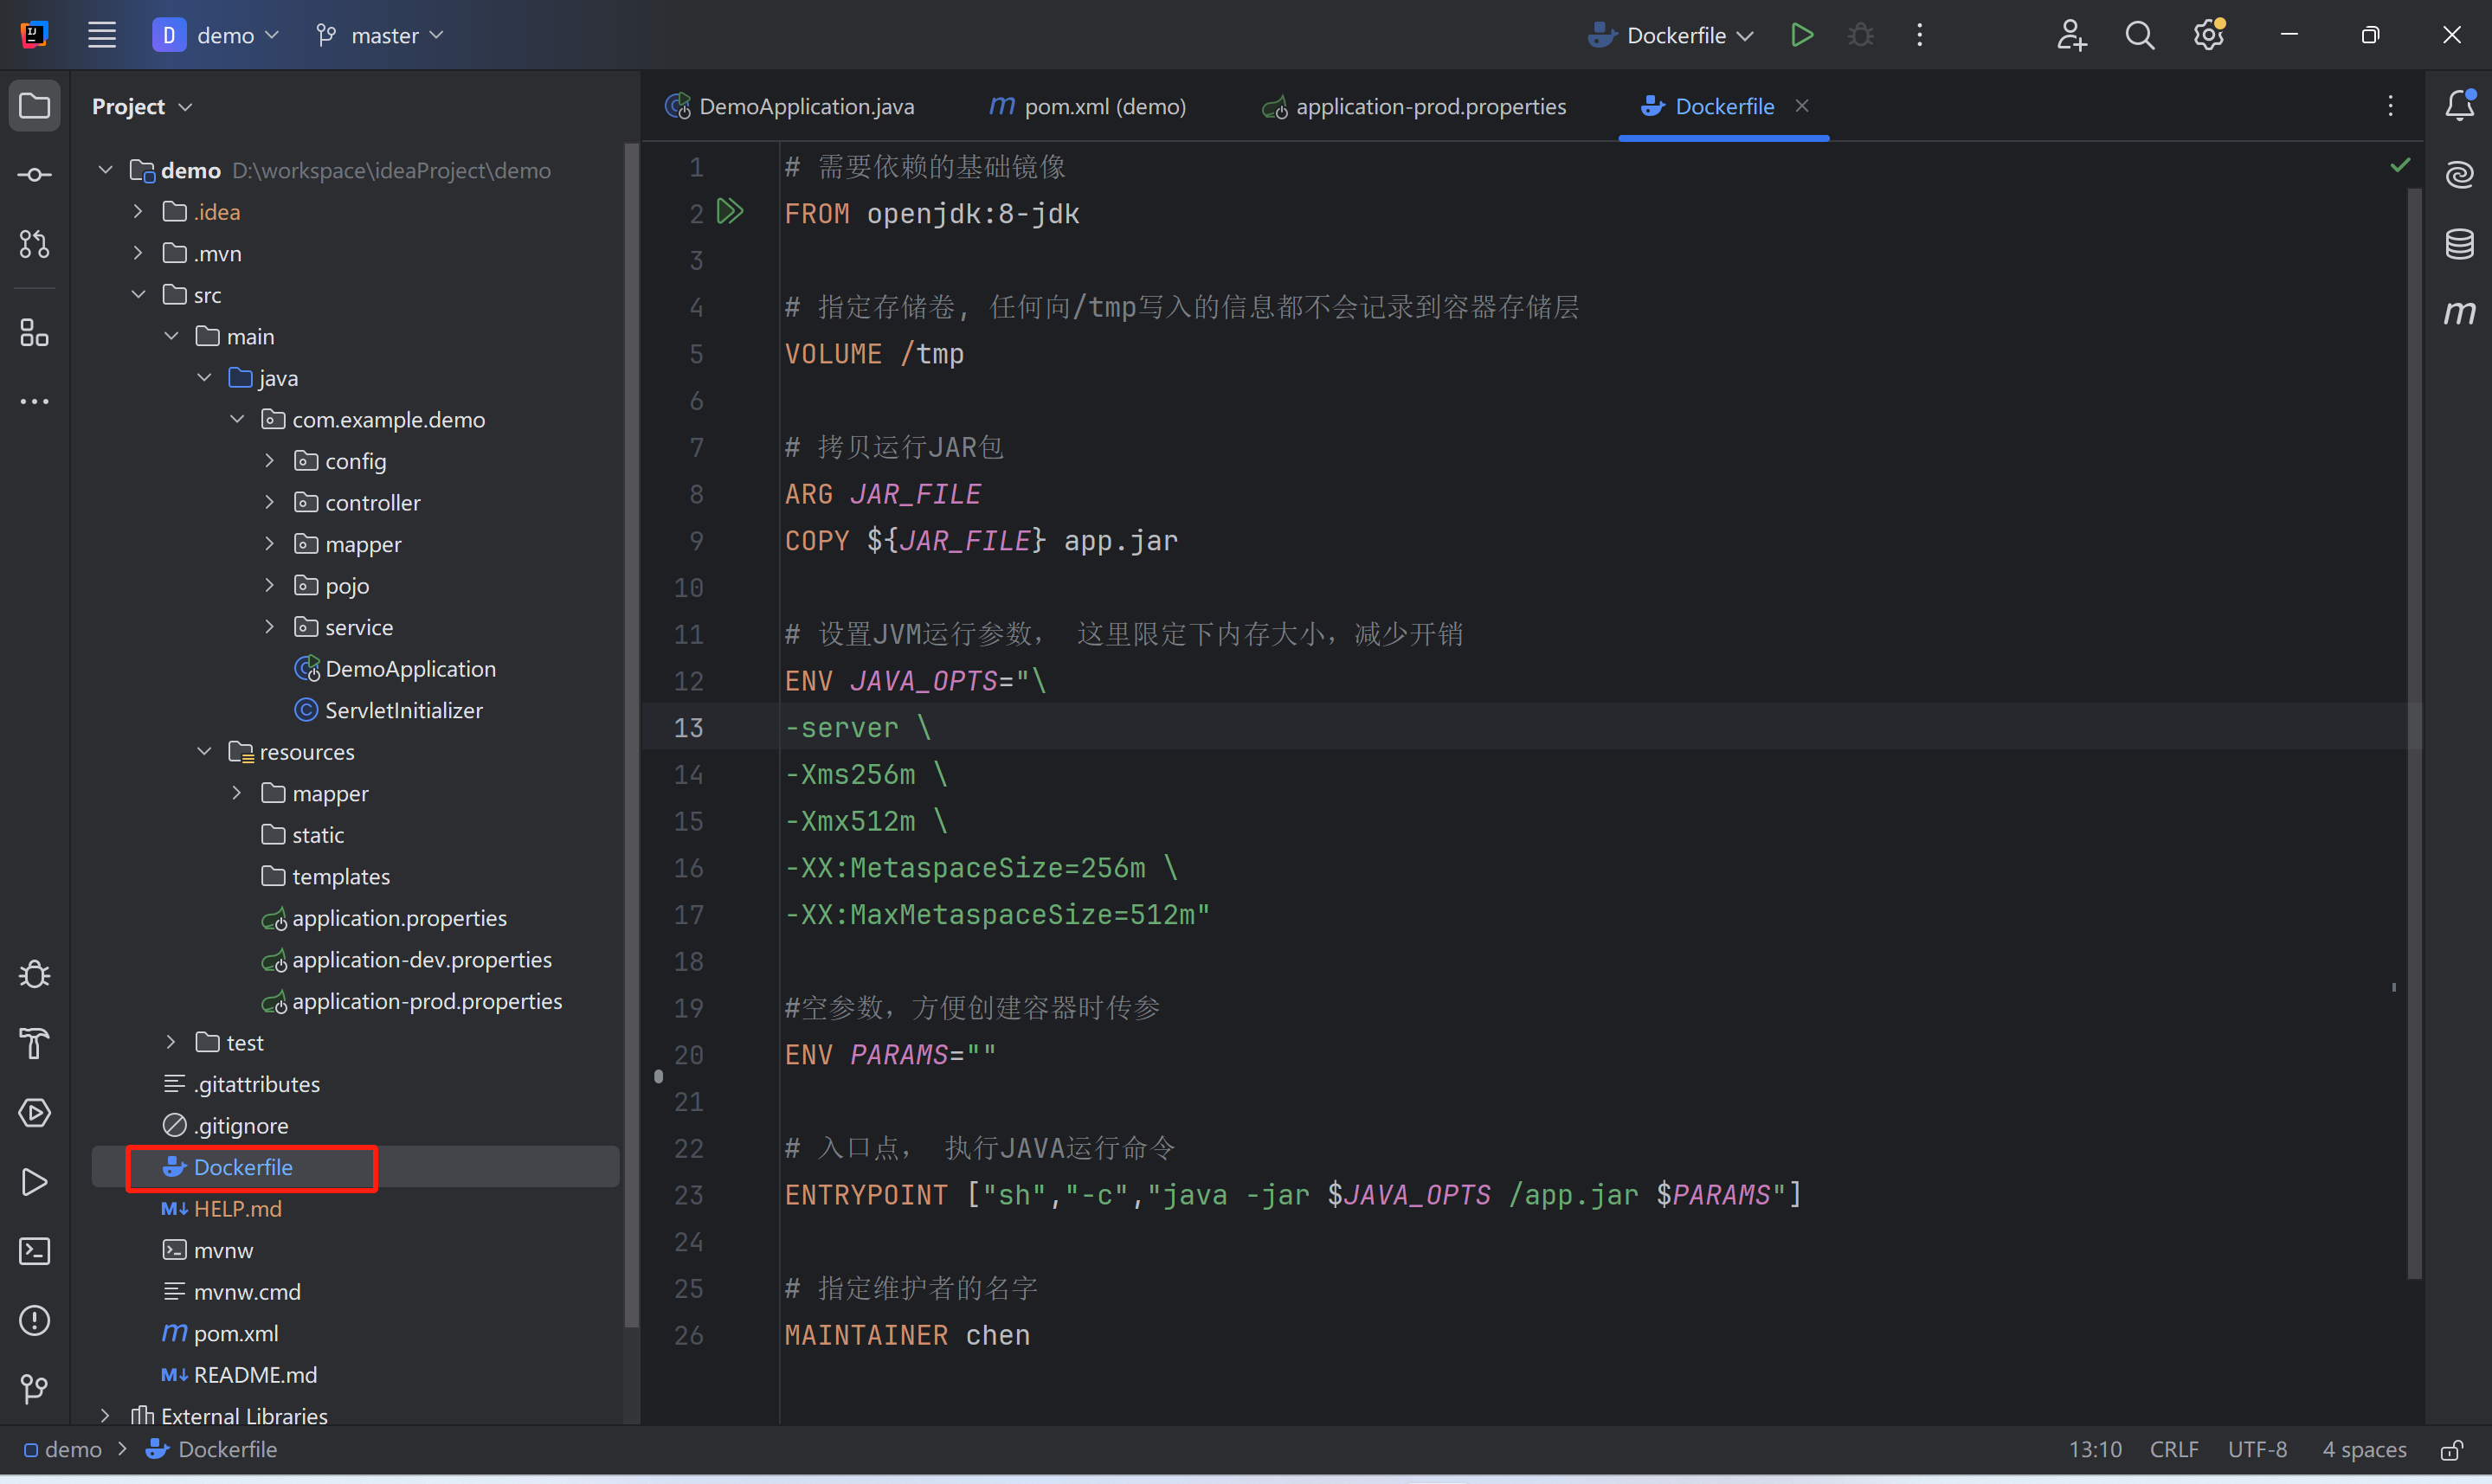Viewport: 2492px width, 1484px height.
Task: Toggle the read-only lock icon in status bar
Action: click(x=2452, y=1449)
